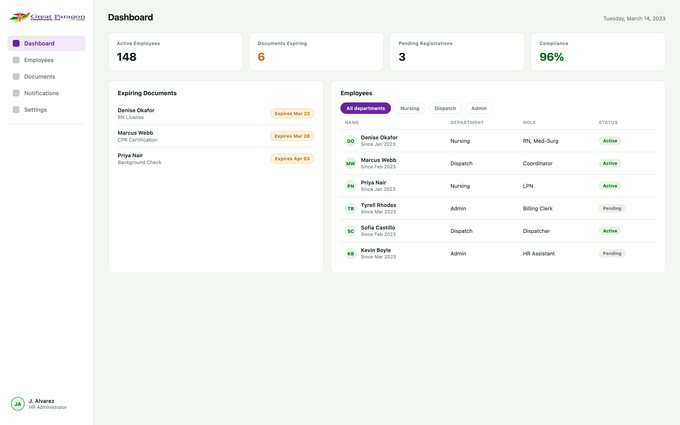Click Sofia Castillo's SC avatar
This screenshot has height=425, width=680.
(350, 231)
